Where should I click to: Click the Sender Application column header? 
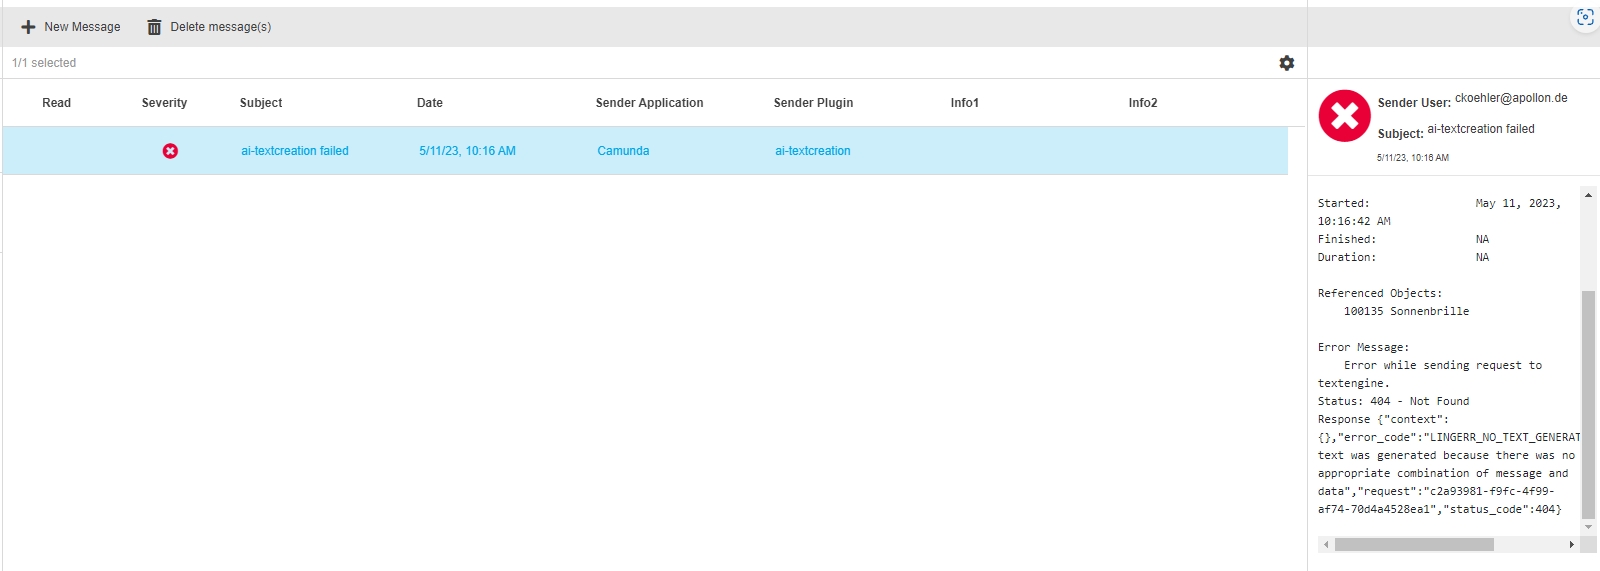tap(649, 103)
